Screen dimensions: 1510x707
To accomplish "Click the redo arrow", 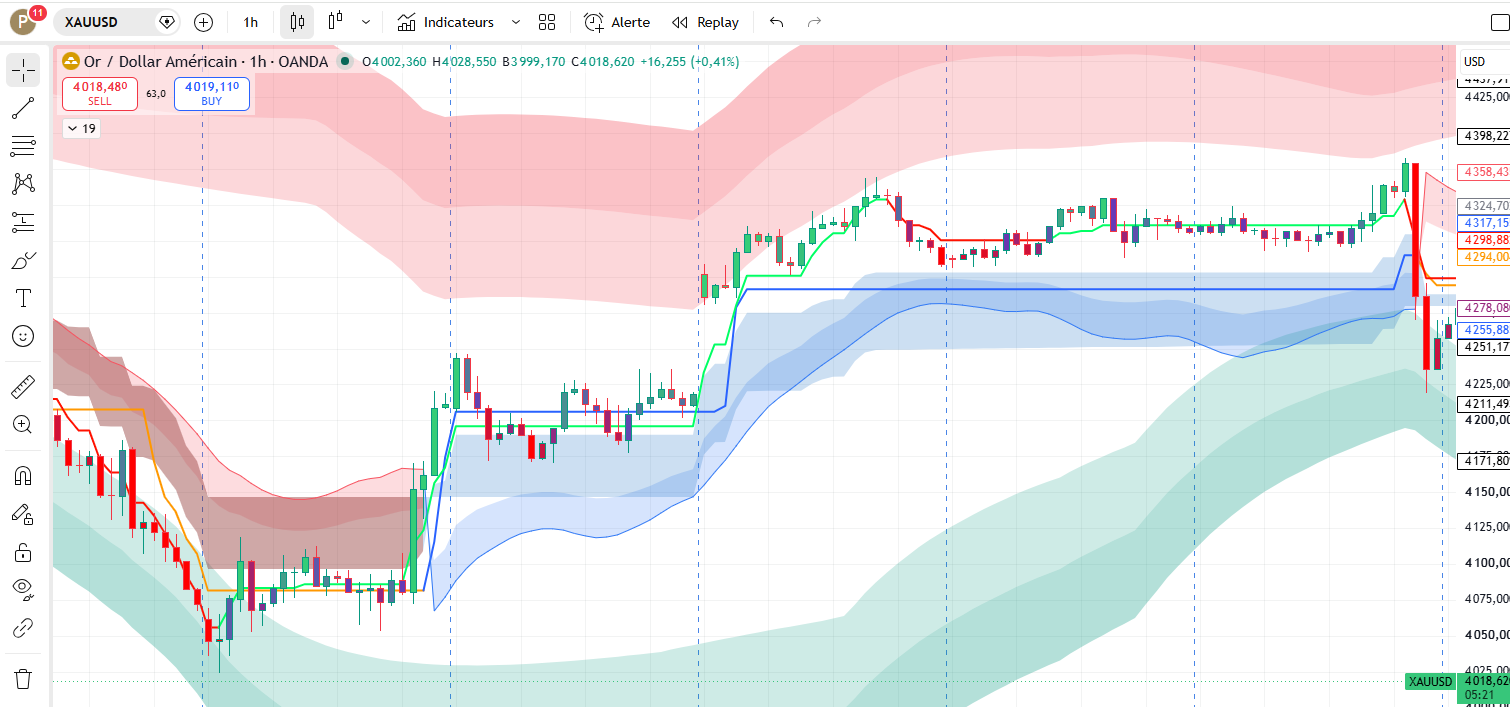I will (x=814, y=22).
